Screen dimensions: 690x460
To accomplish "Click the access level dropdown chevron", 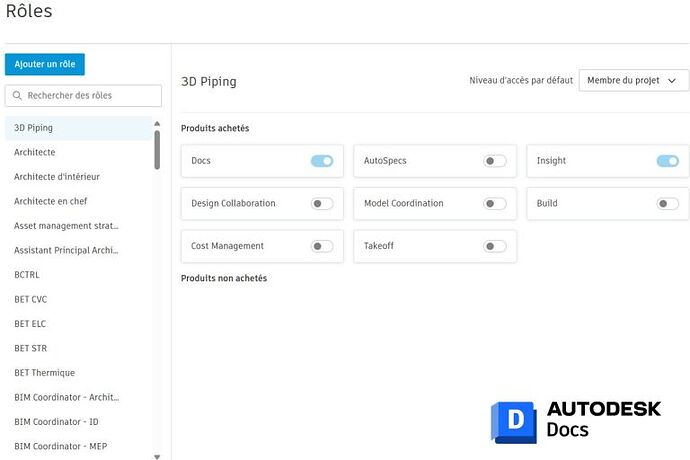I will point(672,81).
